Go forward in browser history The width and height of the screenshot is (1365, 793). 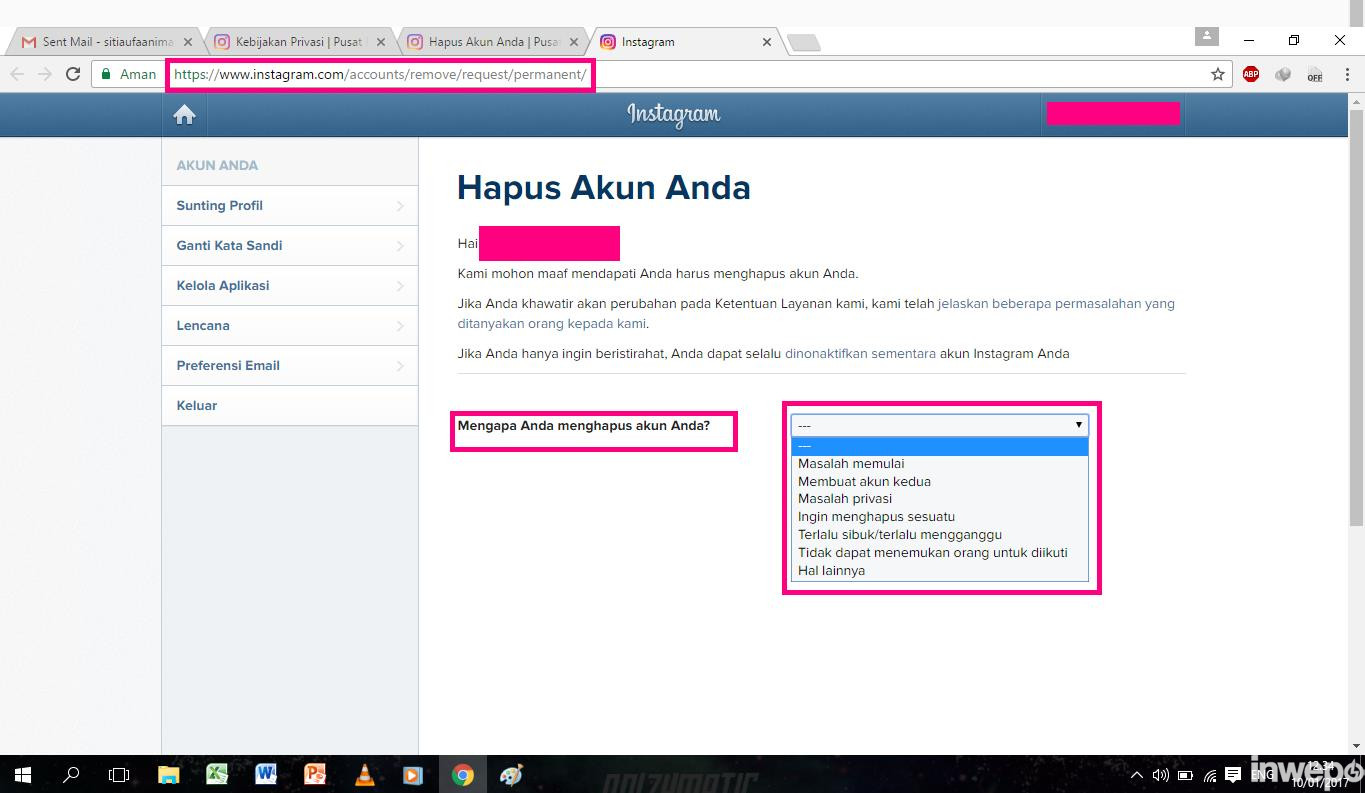[44, 74]
